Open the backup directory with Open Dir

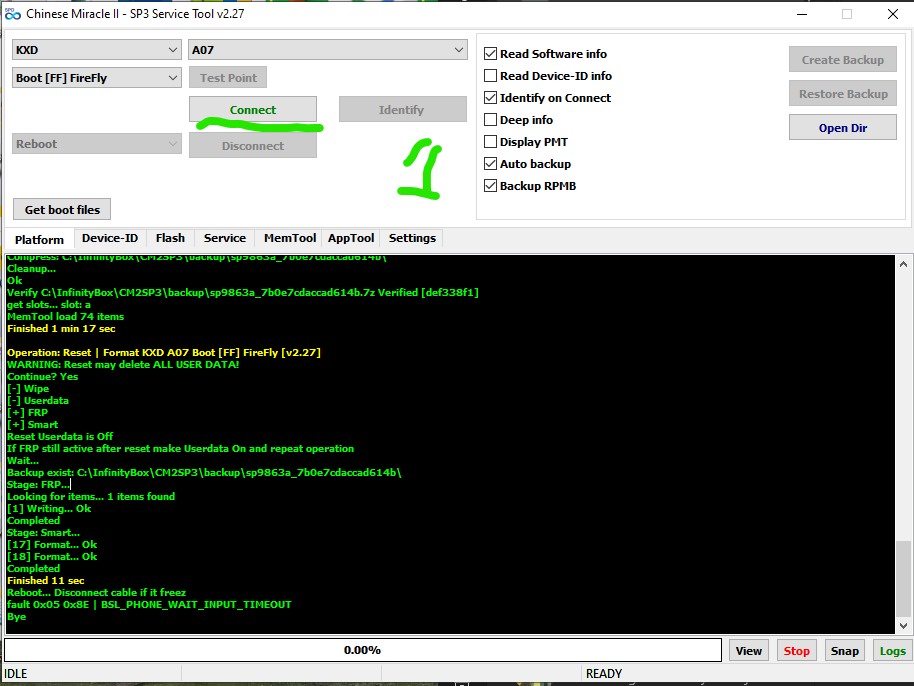click(x=842, y=128)
